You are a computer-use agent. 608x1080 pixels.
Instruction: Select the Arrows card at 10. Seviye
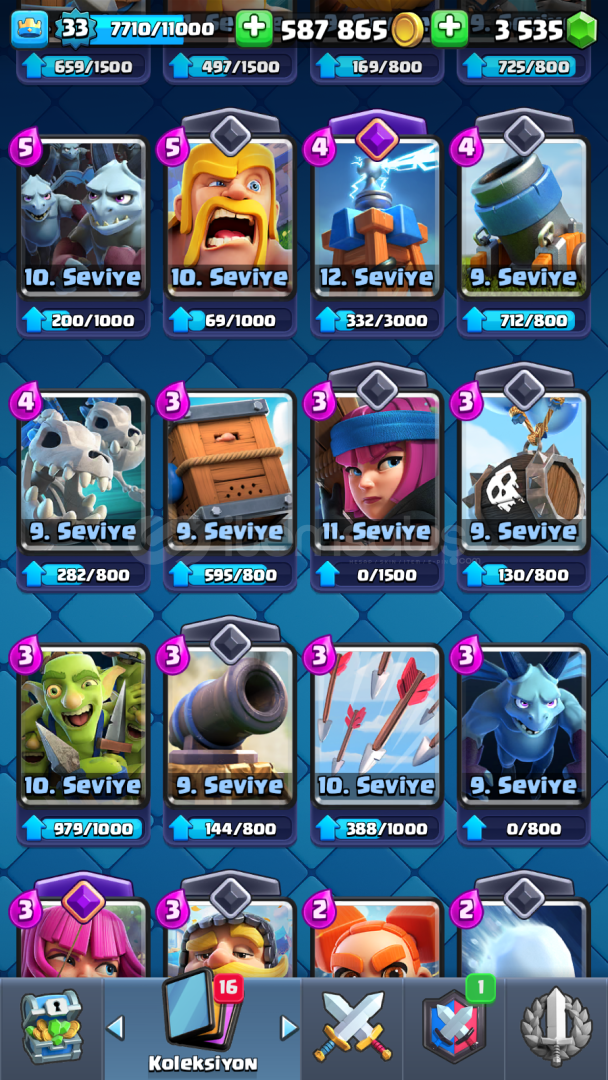click(x=377, y=725)
